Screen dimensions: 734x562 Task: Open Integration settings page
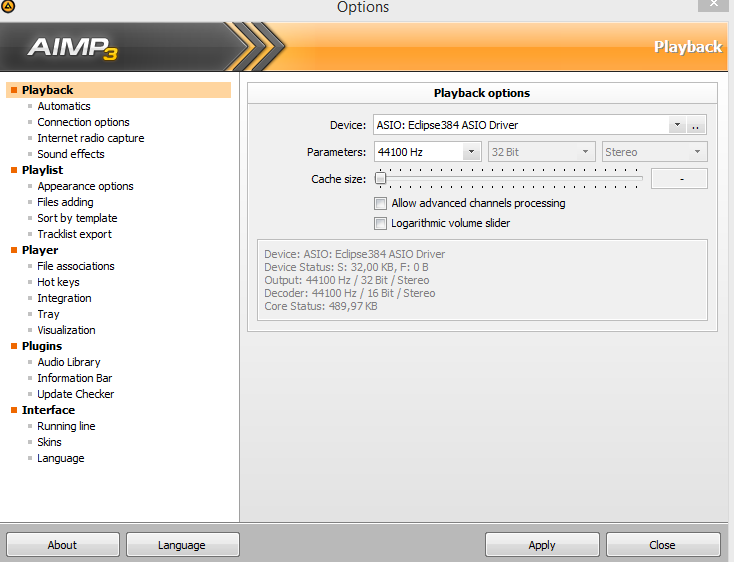[64, 298]
